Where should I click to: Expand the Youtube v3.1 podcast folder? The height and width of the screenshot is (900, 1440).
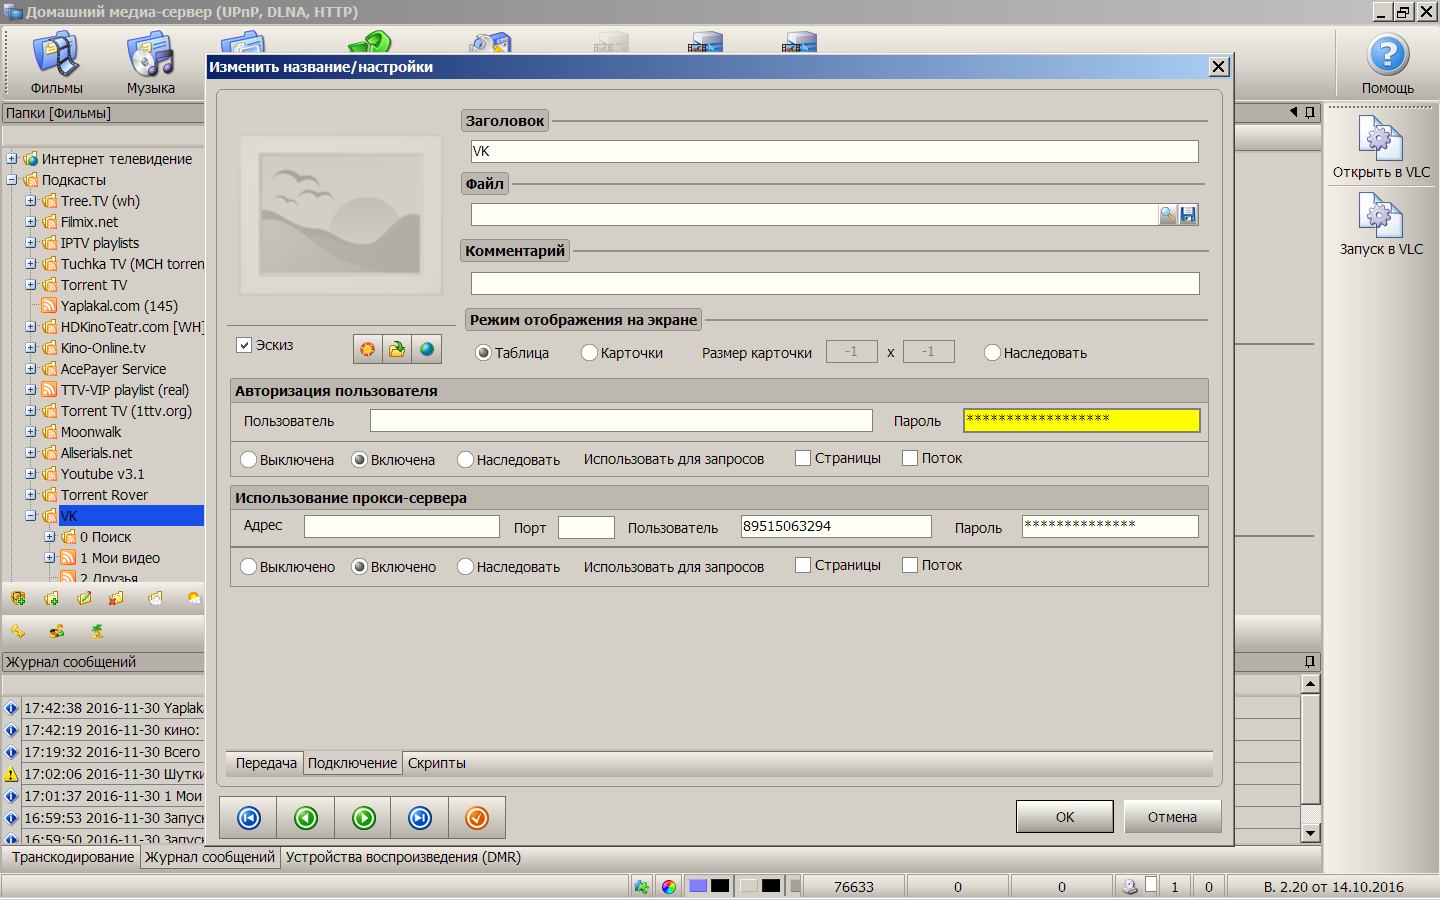click(31, 474)
